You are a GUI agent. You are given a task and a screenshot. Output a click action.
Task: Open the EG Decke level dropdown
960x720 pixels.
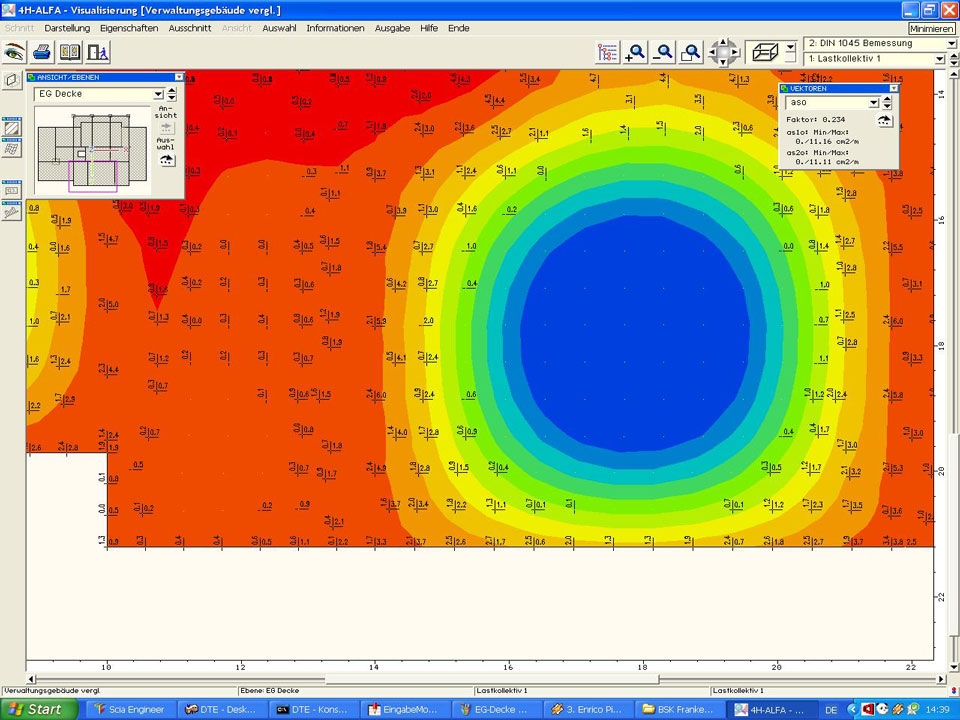[x=158, y=94]
